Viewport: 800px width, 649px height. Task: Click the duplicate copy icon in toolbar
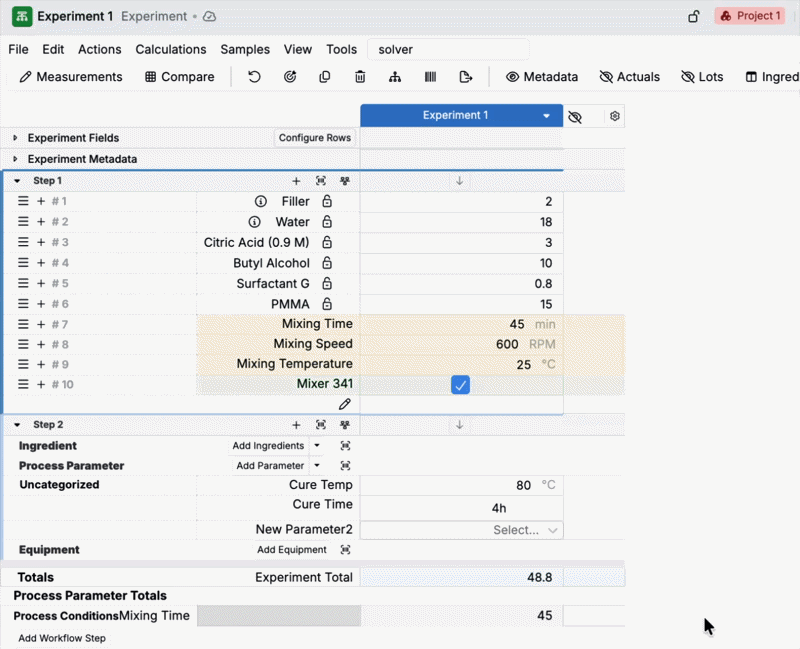[x=325, y=77]
